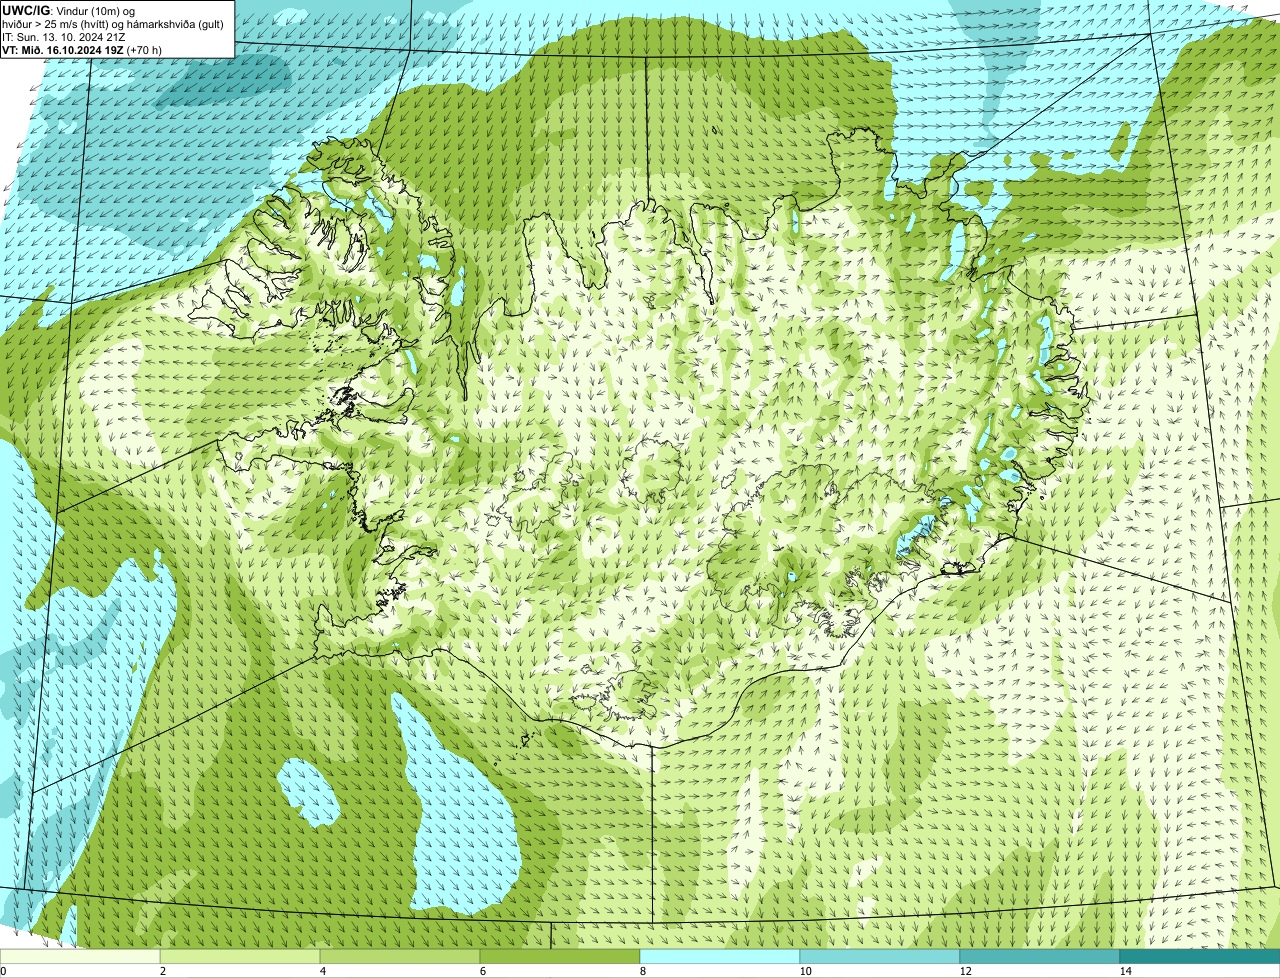Click the "4" label on the color scale

(322, 971)
